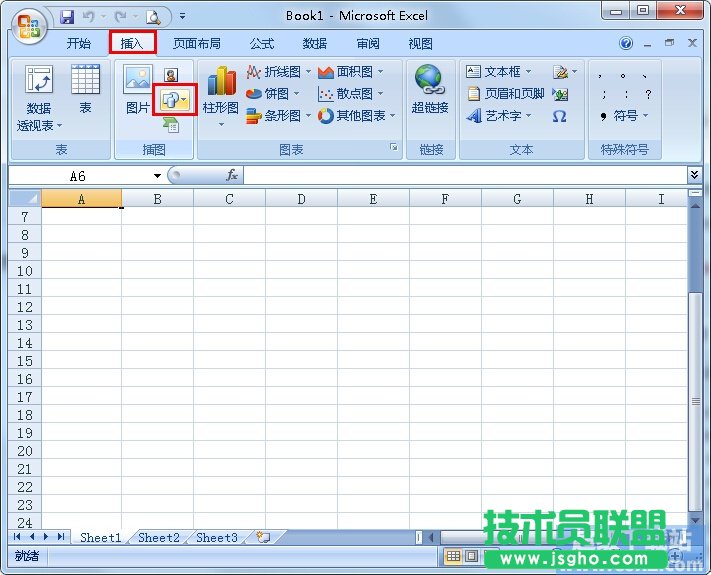Screen dimensions: 711x575
Task: Insert a 柱形图 column chart
Action: coord(220,95)
